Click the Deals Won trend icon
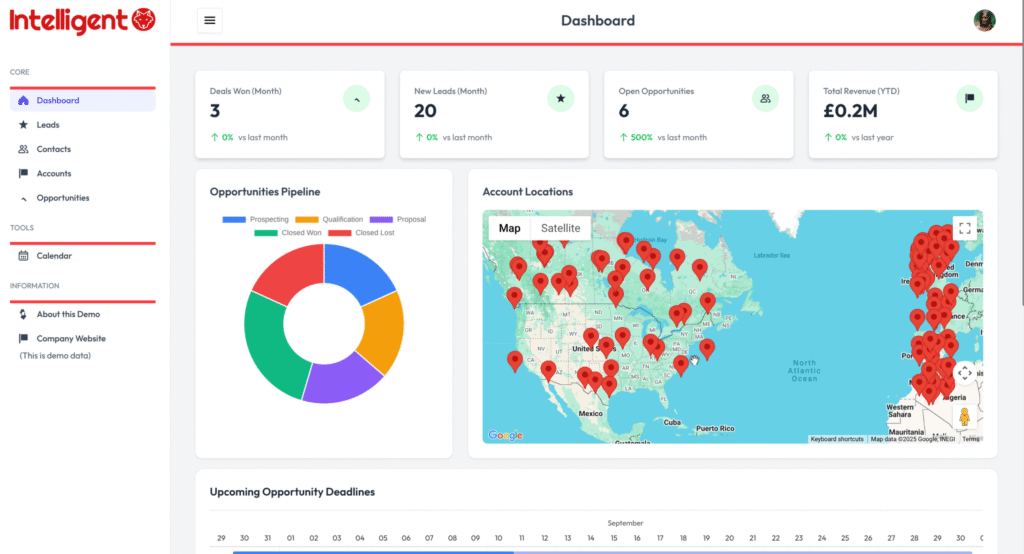Viewport: 1024px width, 554px height. click(357, 98)
